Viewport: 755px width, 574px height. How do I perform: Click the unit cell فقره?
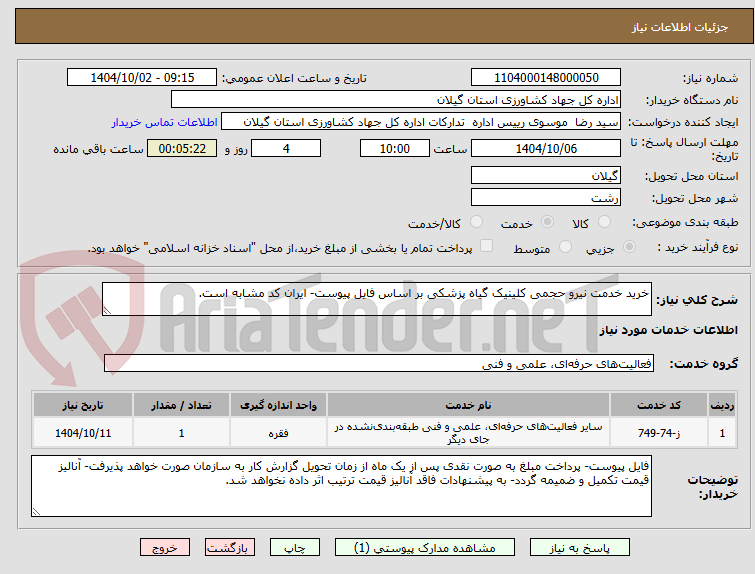pyautogui.click(x=278, y=433)
